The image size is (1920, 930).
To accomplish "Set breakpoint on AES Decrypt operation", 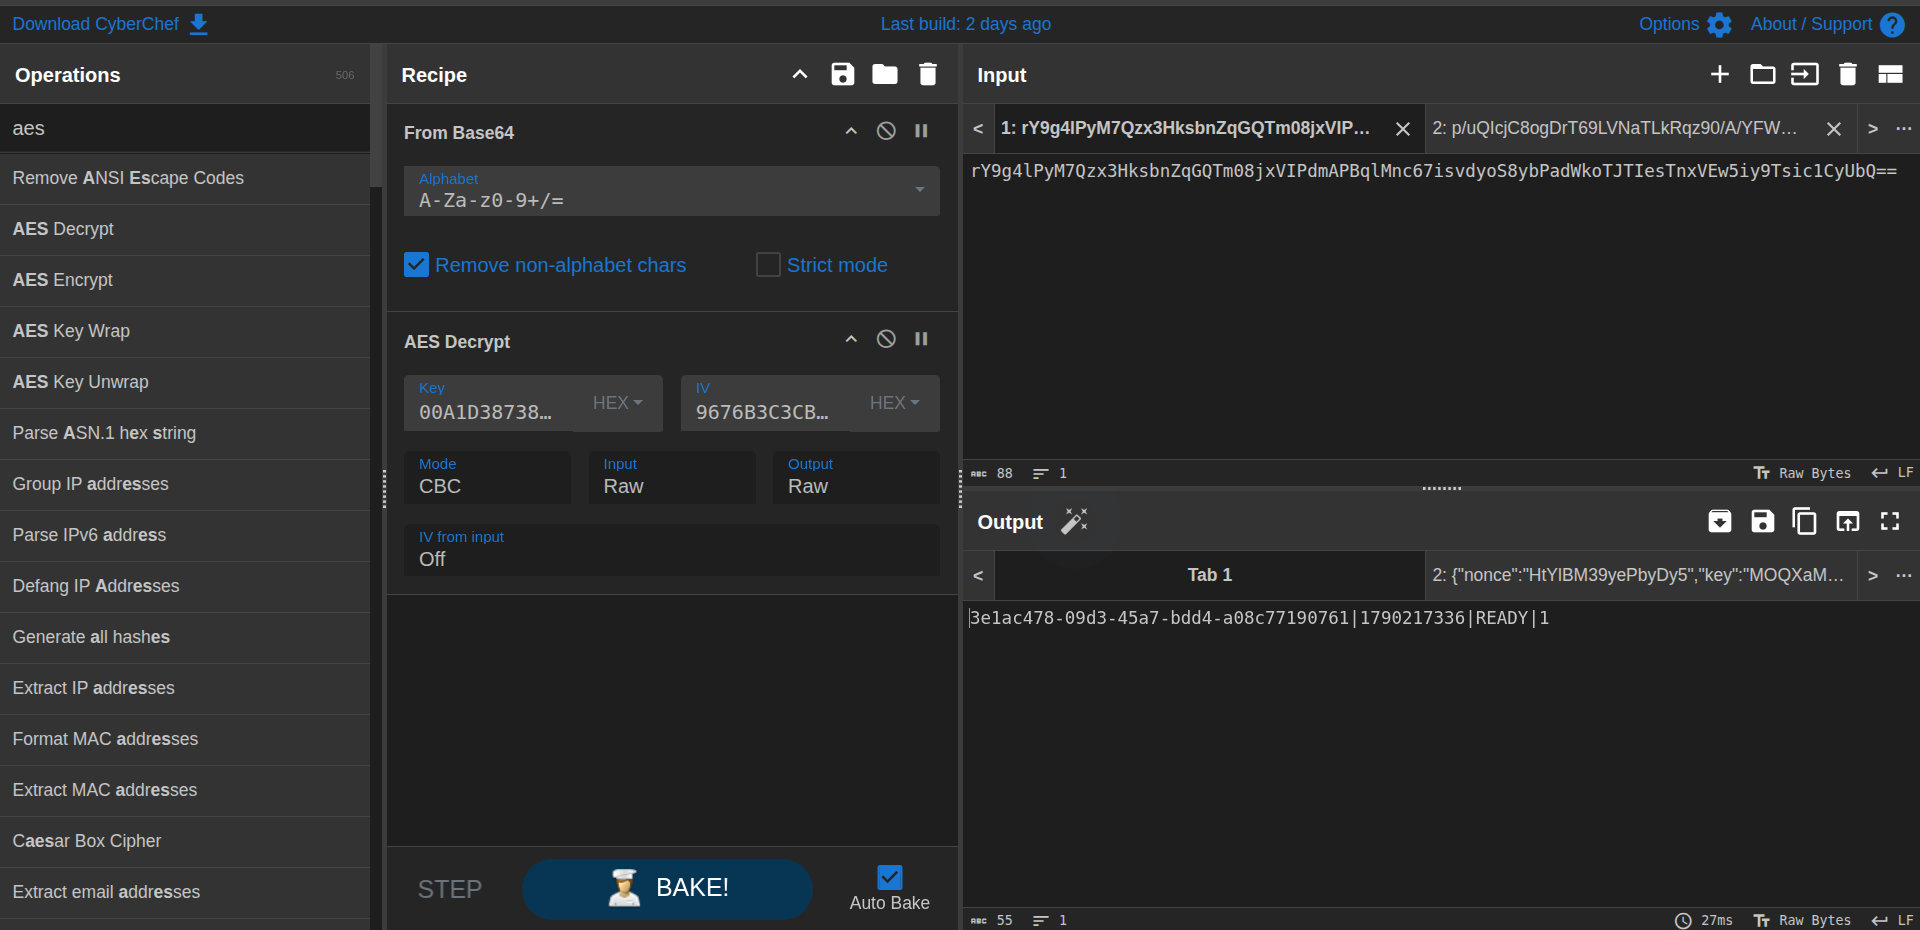I will point(921,339).
